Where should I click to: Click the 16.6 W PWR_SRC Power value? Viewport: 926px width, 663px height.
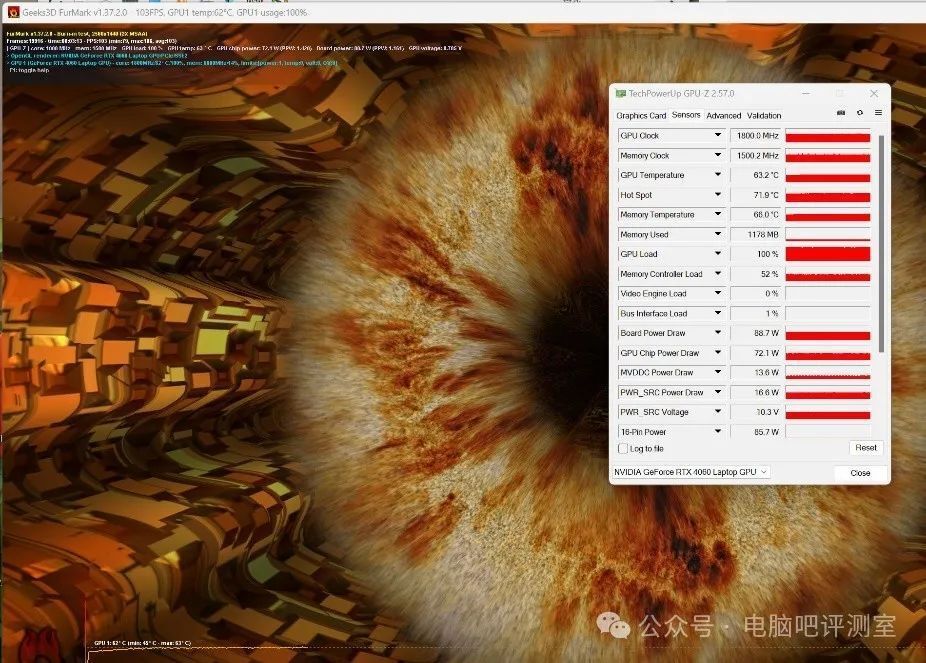click(x=755, y=393)
